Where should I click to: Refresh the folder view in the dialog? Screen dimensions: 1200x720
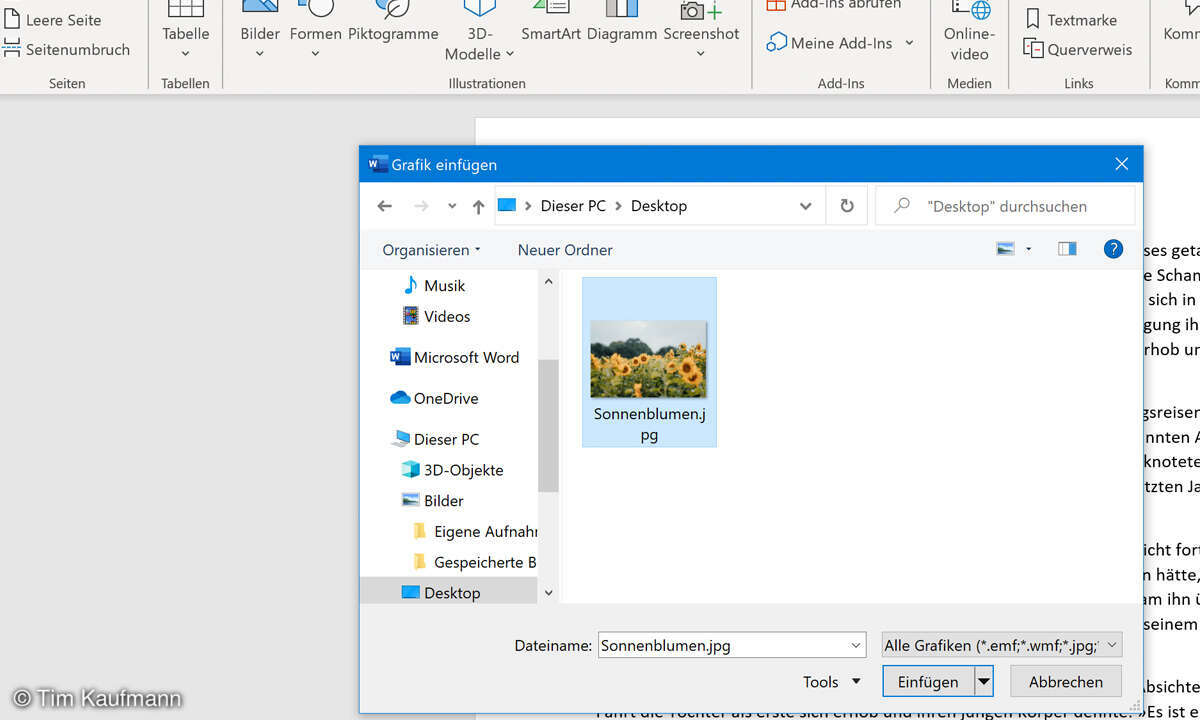coord(847,206)
